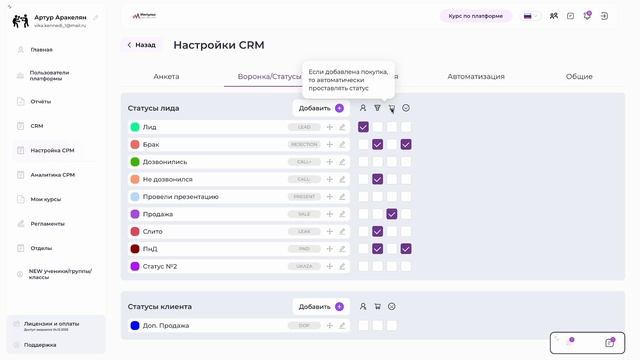640x360 pixels.
Task: Click Добавить in Статусы клиента section
Action: coord(321,307)
